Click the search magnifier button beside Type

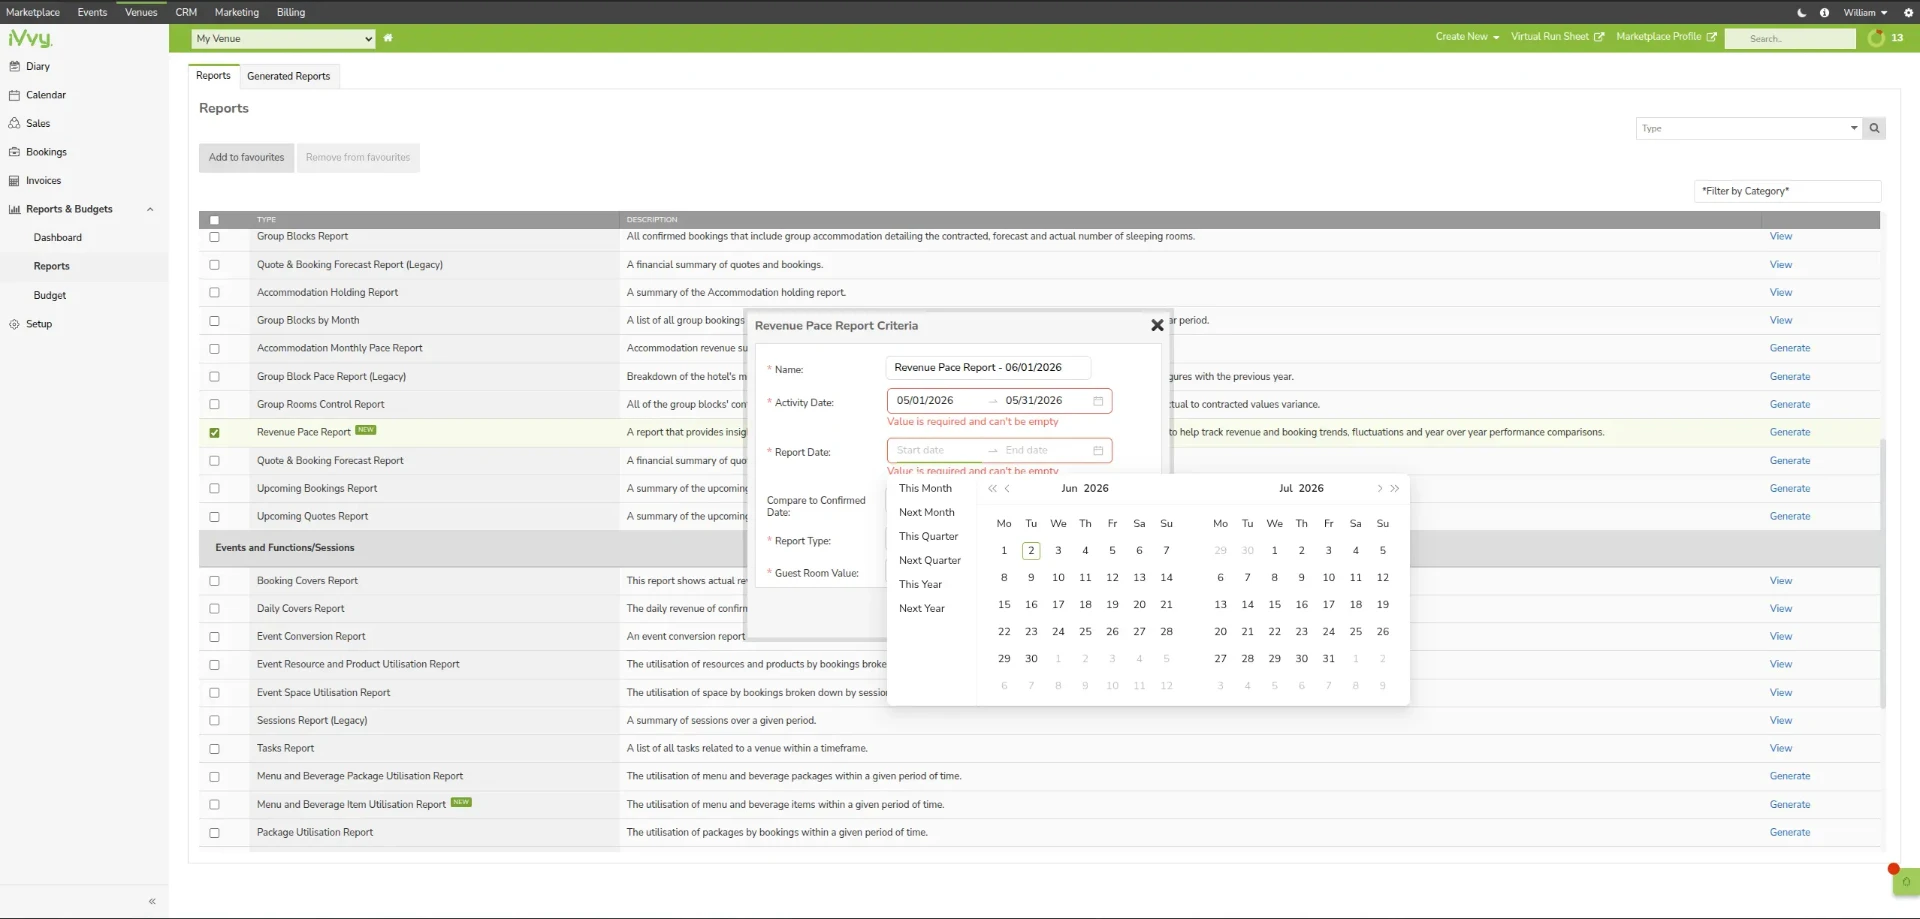[x=1874, y=128]
